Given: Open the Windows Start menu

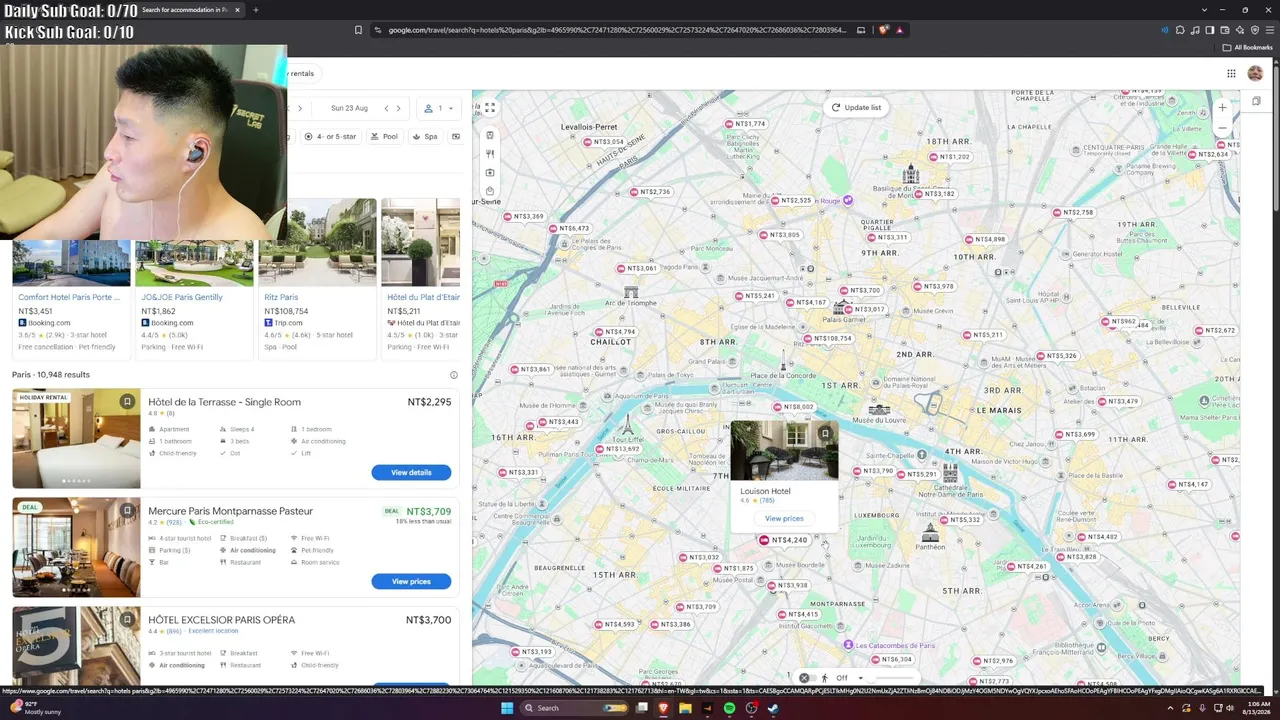Looking at the screenshot, I should (x=507, y=708).
